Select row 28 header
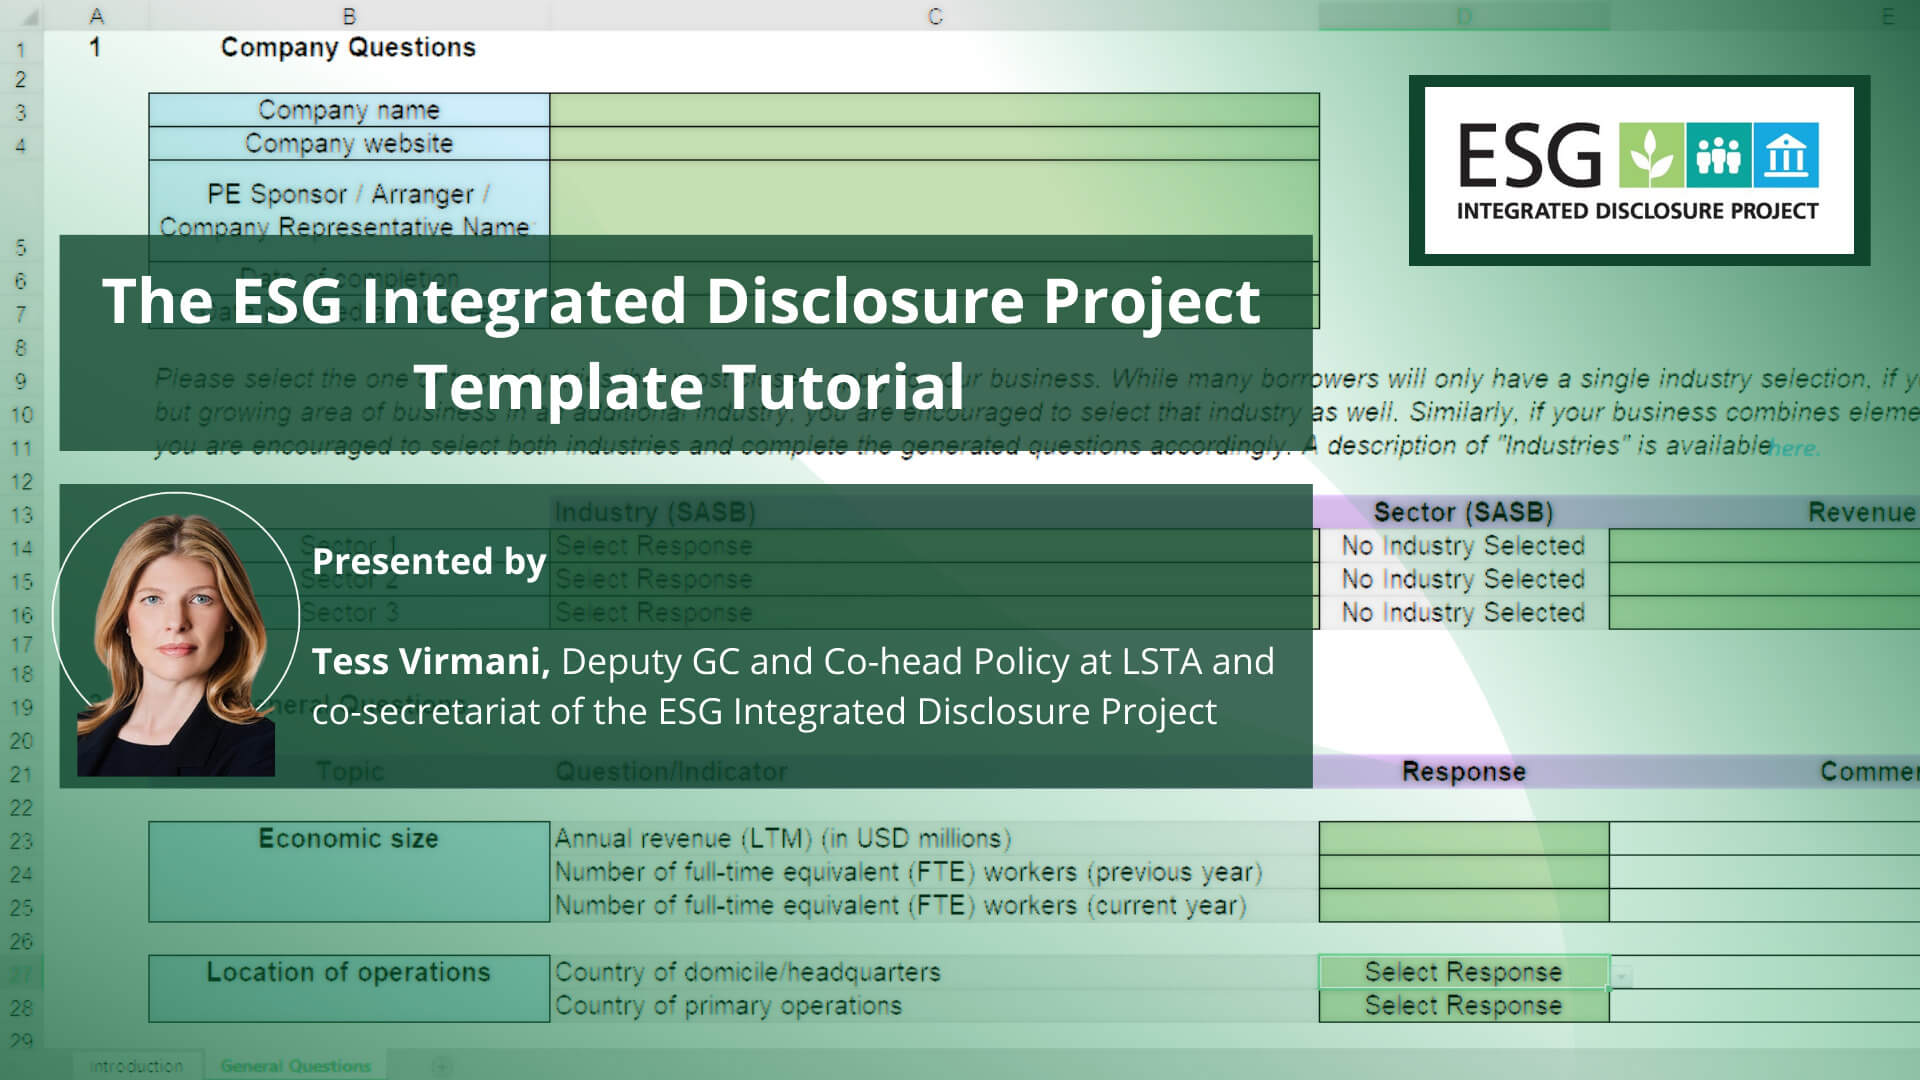The width and height of the screenshot is (1920, 1080). point(21,1008)
